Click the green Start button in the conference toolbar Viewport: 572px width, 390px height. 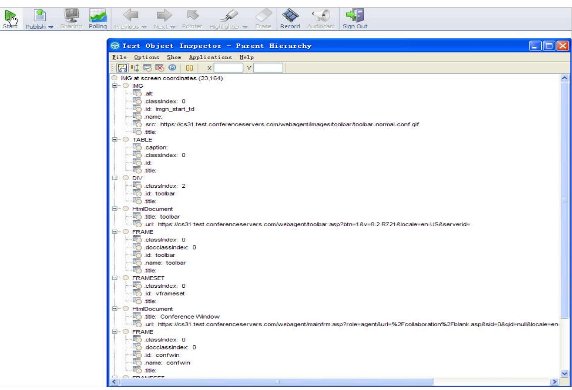[10, 16]
